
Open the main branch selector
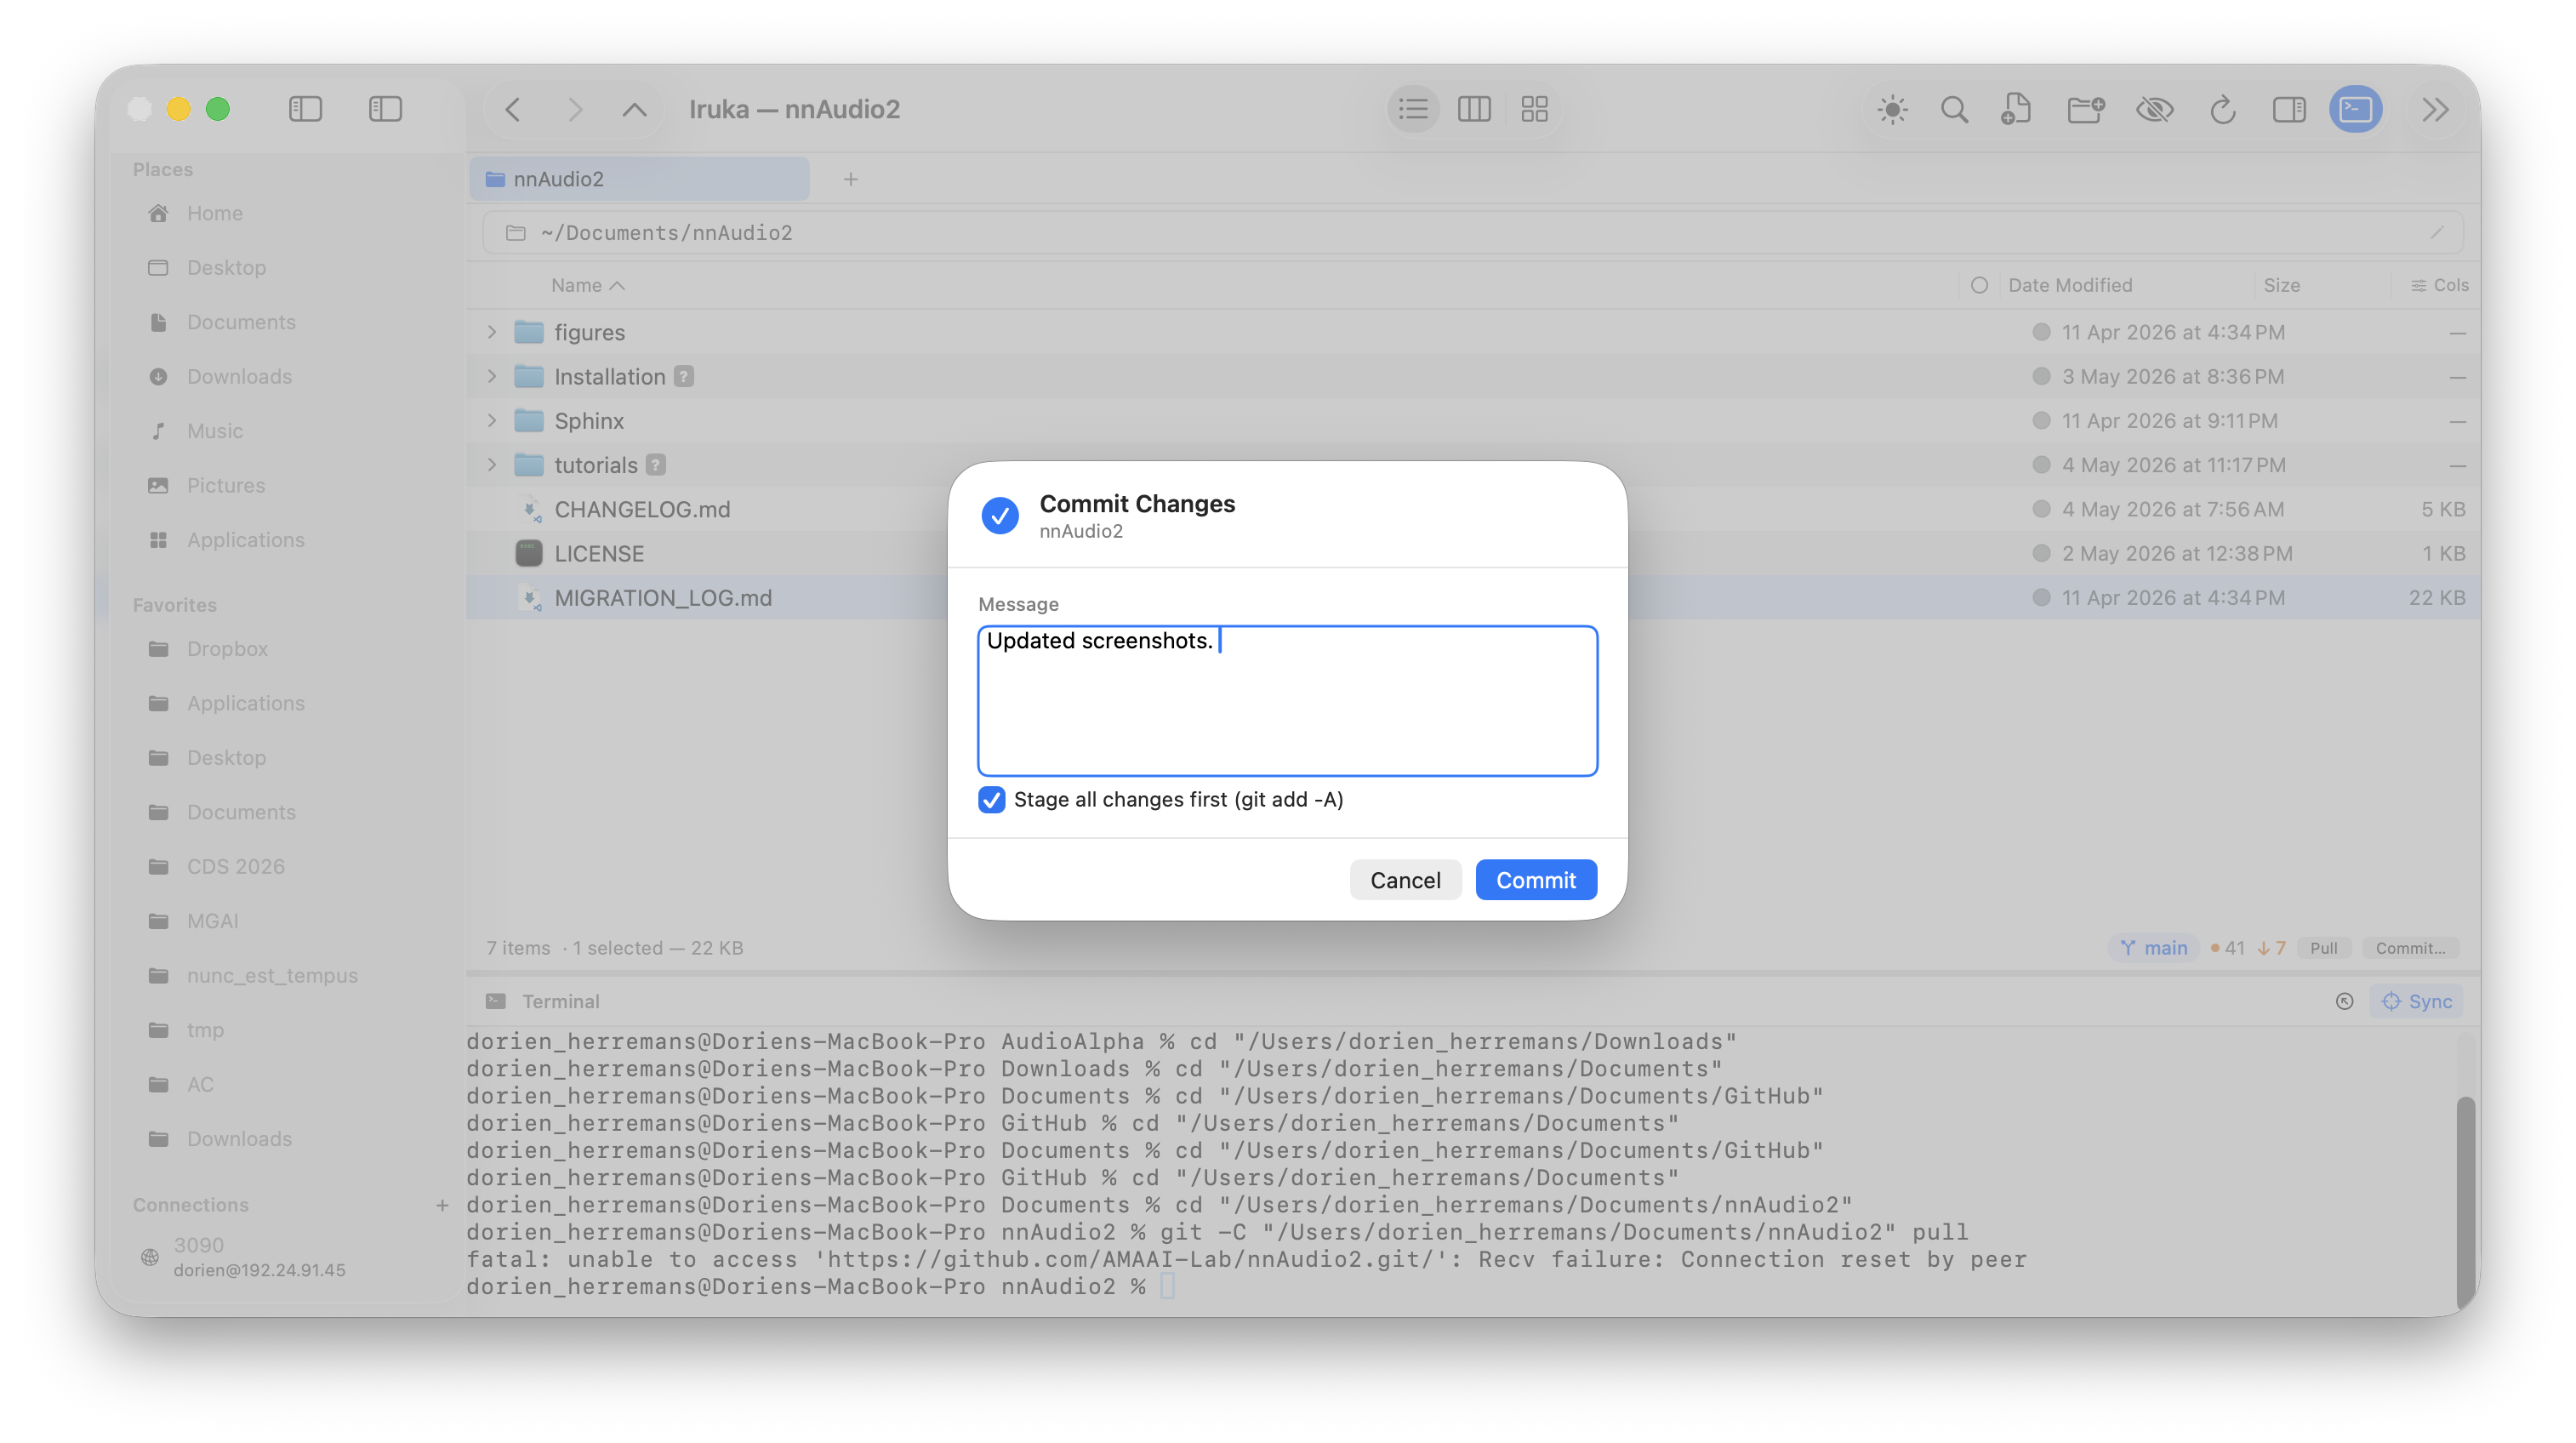click(x=2154, y=947)
